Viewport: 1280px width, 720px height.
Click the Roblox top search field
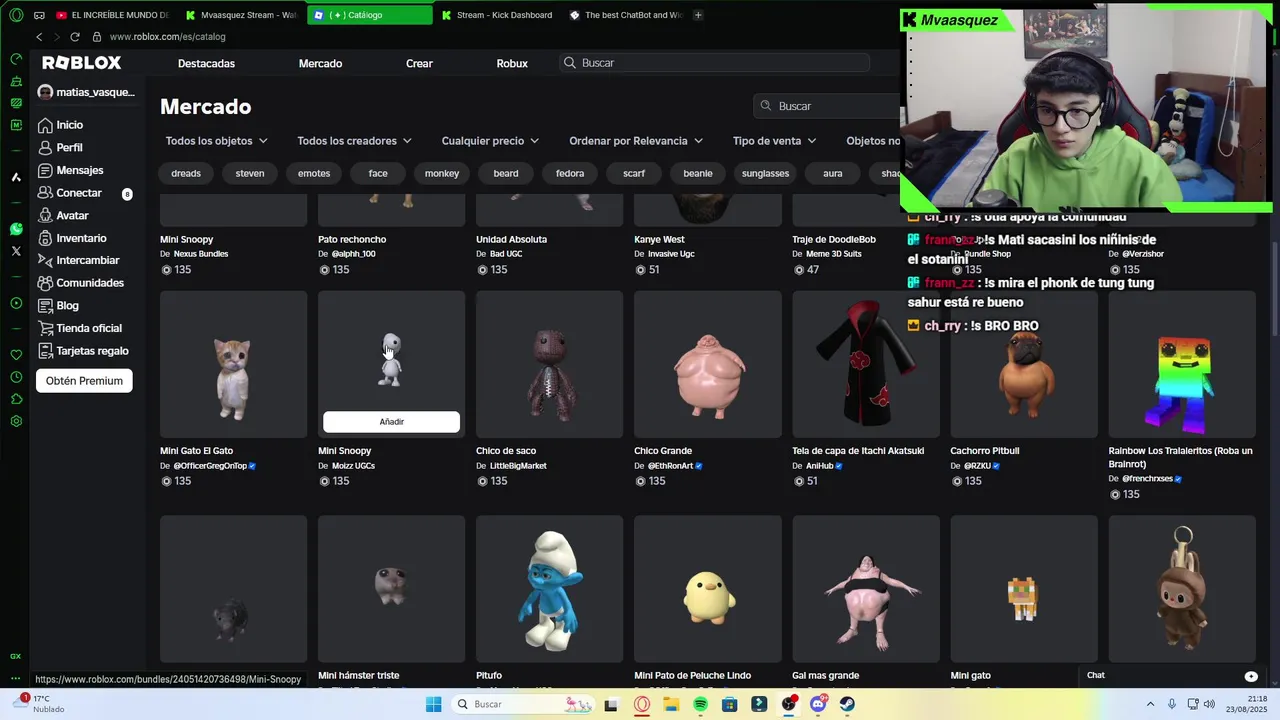[x=715, y=63]
